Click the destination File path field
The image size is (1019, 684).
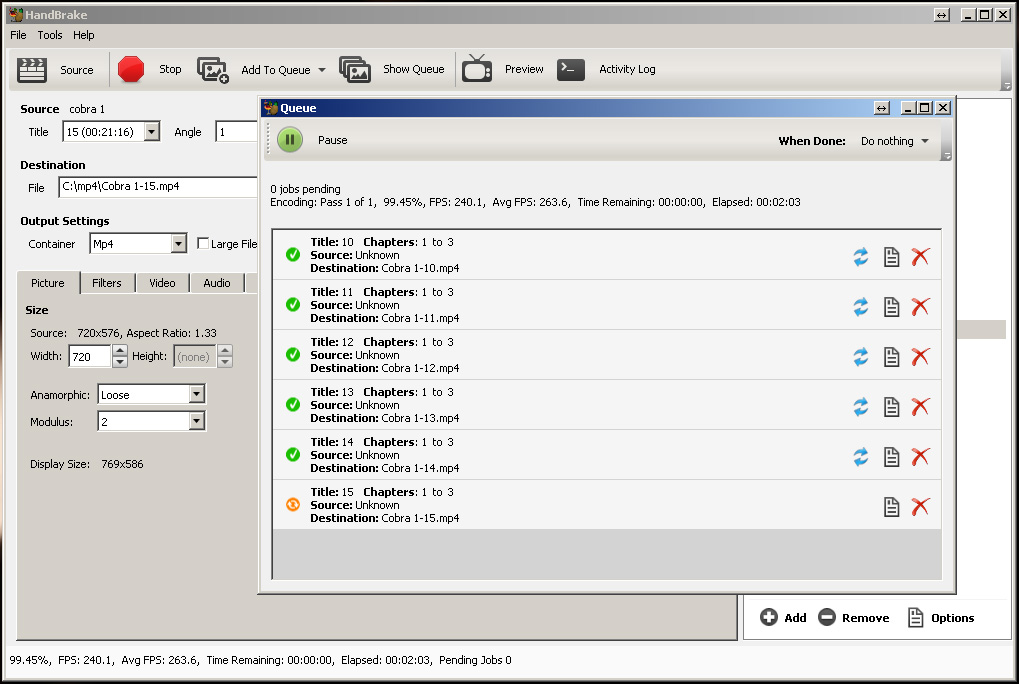[158, 186]
